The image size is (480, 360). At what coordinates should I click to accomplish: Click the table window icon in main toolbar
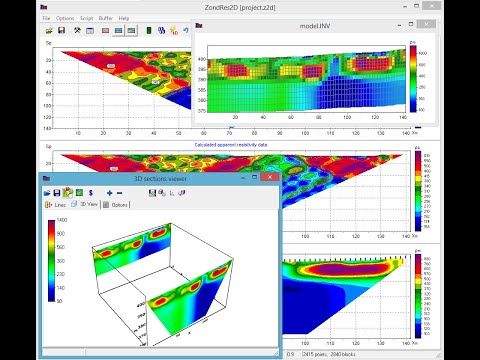coord(90,31)
